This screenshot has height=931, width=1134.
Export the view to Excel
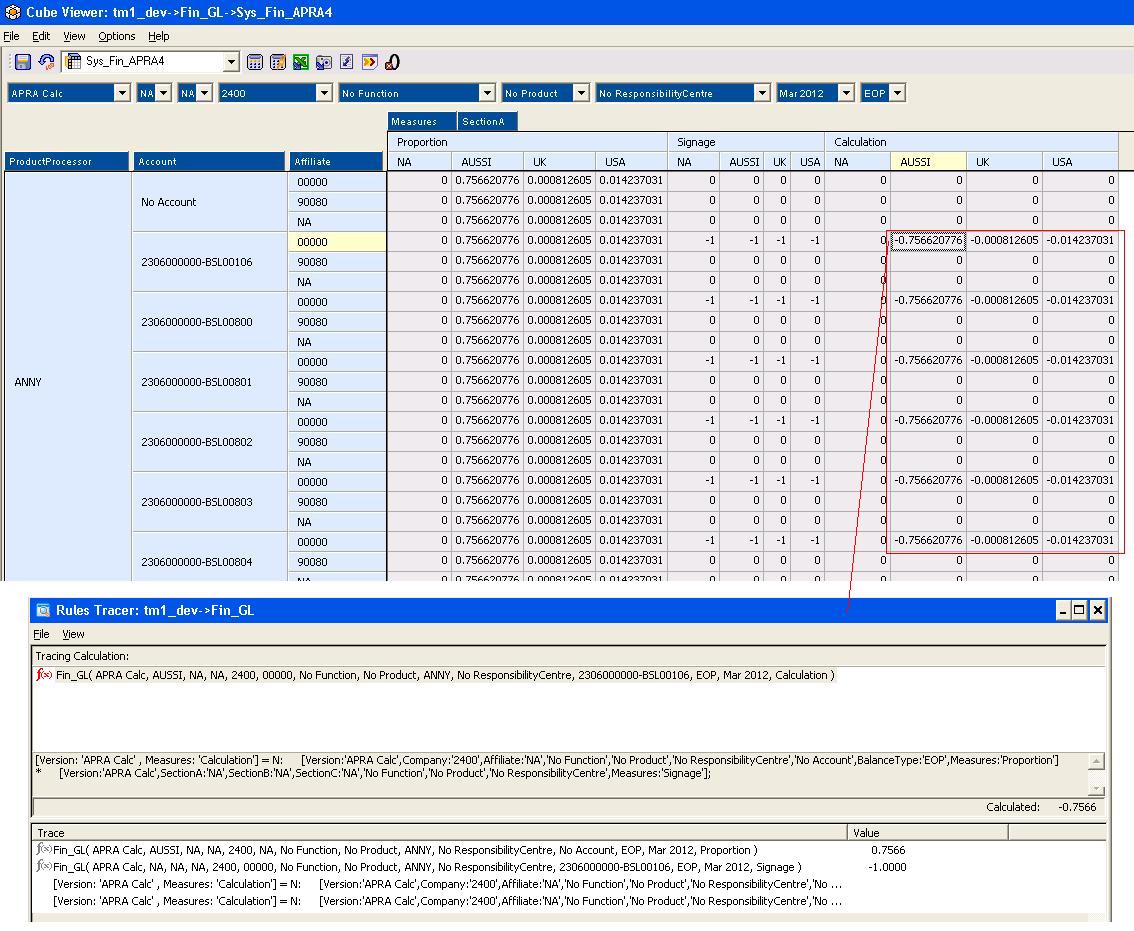pos(301,62)
